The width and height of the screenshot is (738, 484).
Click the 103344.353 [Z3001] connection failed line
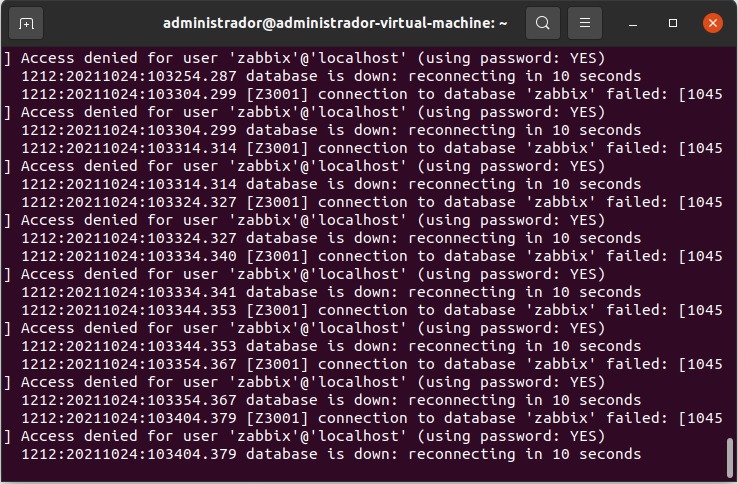372,310
